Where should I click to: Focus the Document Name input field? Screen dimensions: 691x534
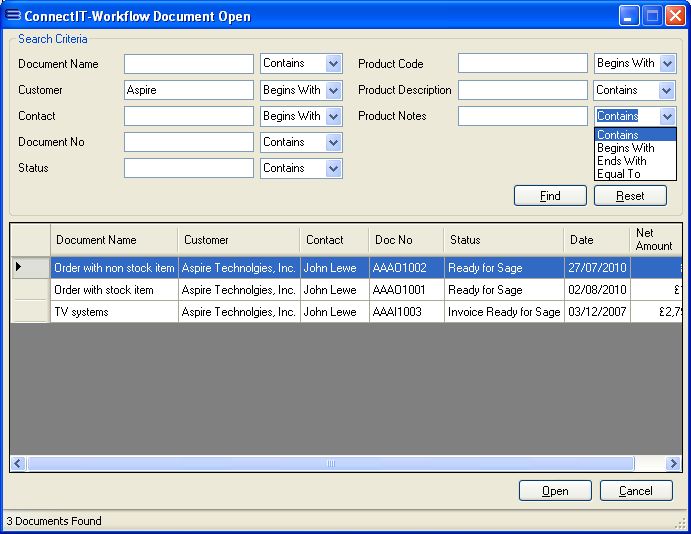tap(189, 64)
